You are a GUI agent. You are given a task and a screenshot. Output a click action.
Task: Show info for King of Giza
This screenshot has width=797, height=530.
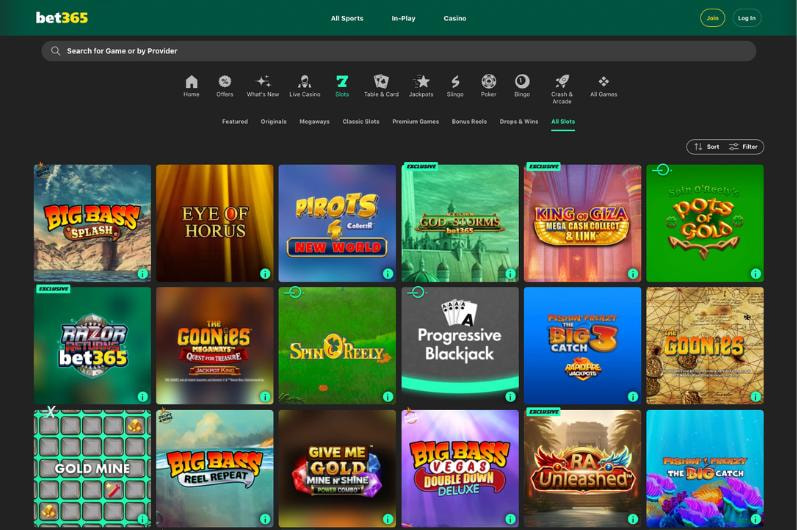(633, 274)
